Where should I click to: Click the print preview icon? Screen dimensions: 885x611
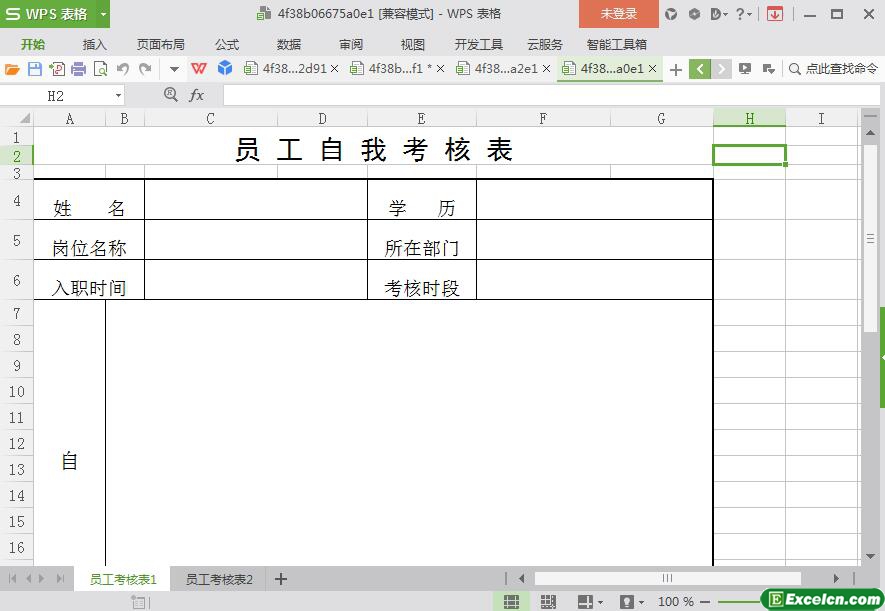click(100, 69)
